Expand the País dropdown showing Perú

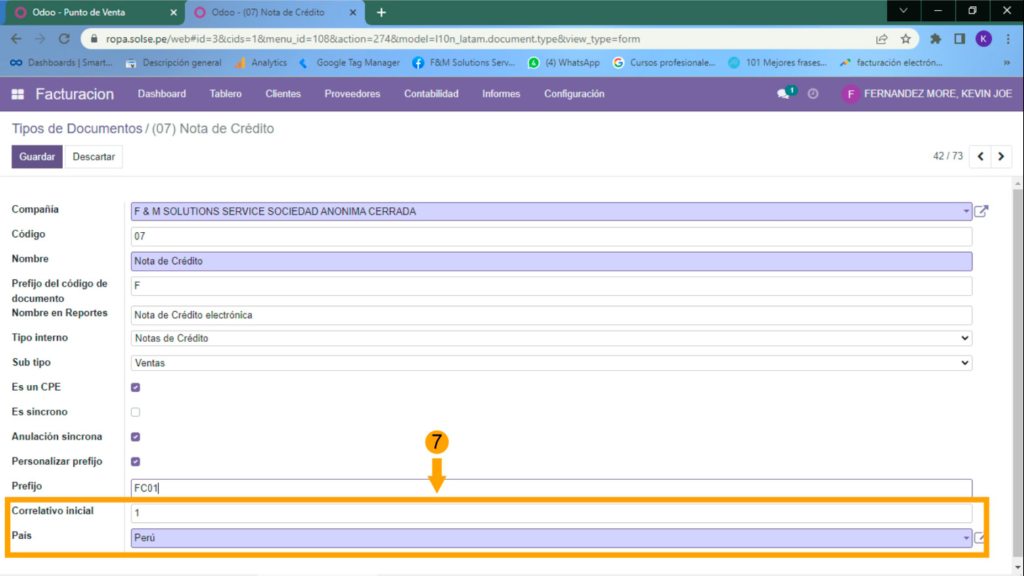click(551, 538)
